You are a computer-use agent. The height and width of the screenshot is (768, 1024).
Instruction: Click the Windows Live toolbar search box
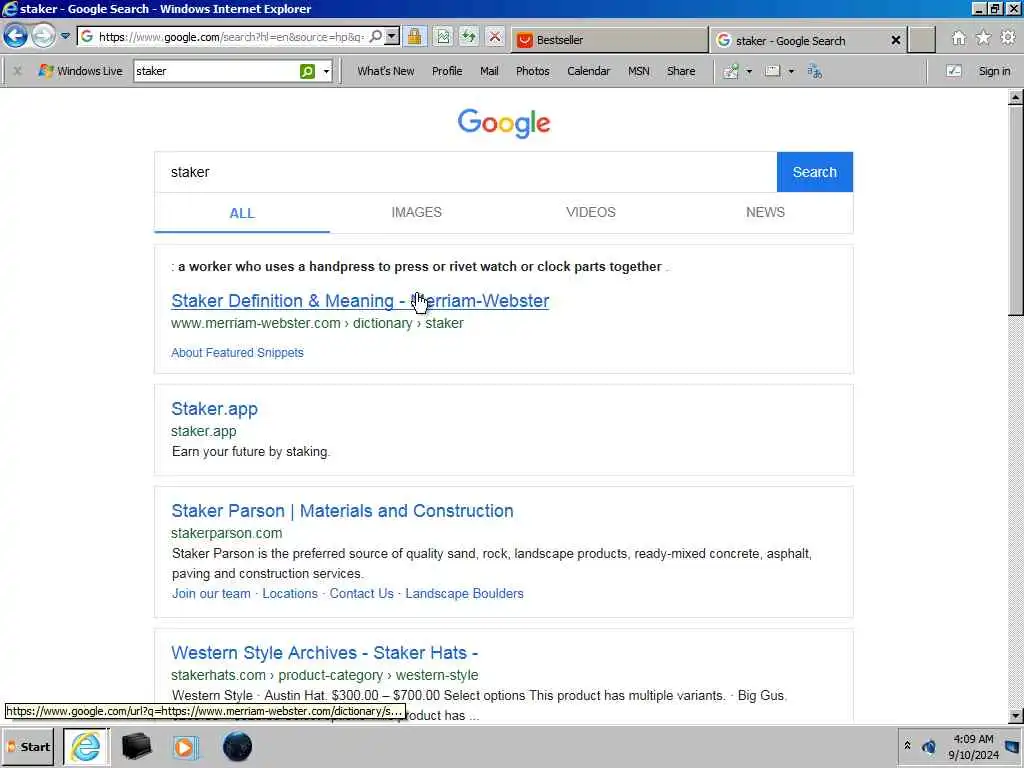(216, 71)
